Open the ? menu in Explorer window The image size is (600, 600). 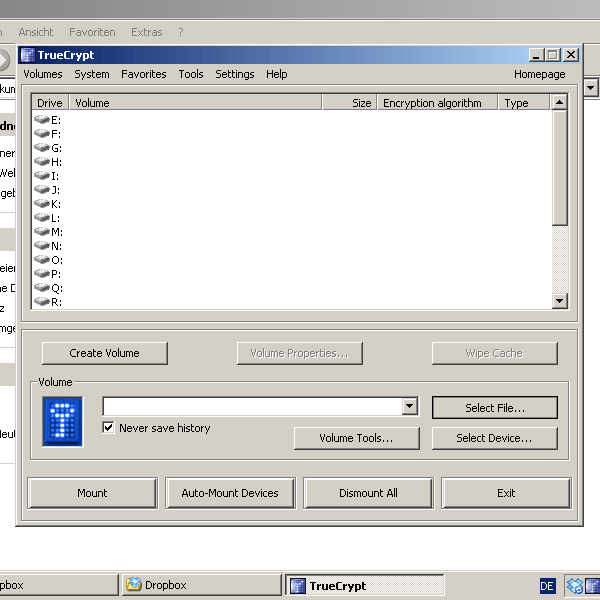click(181, 32)
